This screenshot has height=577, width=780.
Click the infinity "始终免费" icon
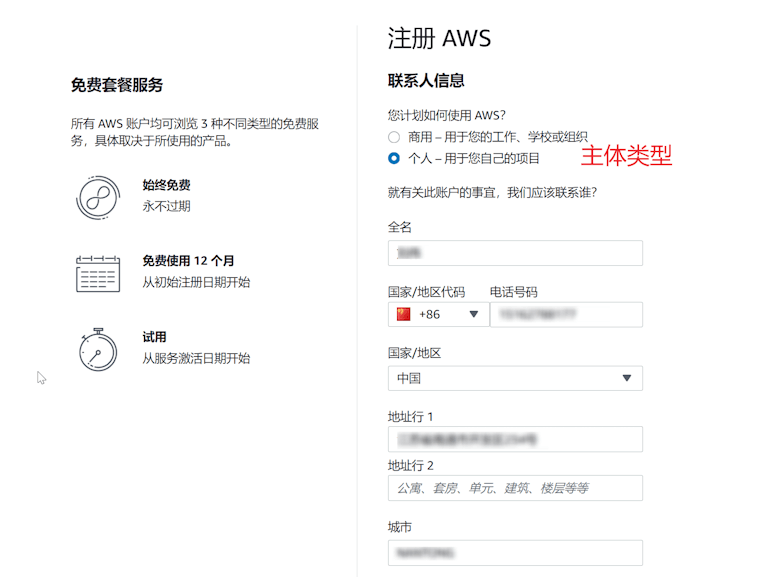98,197
